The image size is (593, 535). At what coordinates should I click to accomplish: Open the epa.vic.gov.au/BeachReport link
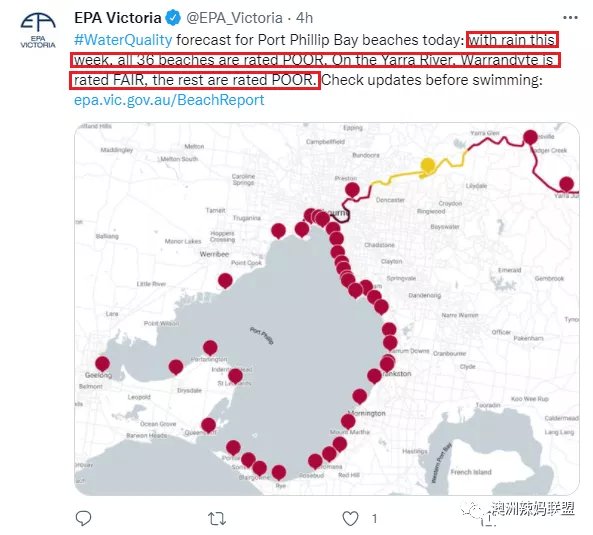169,100
